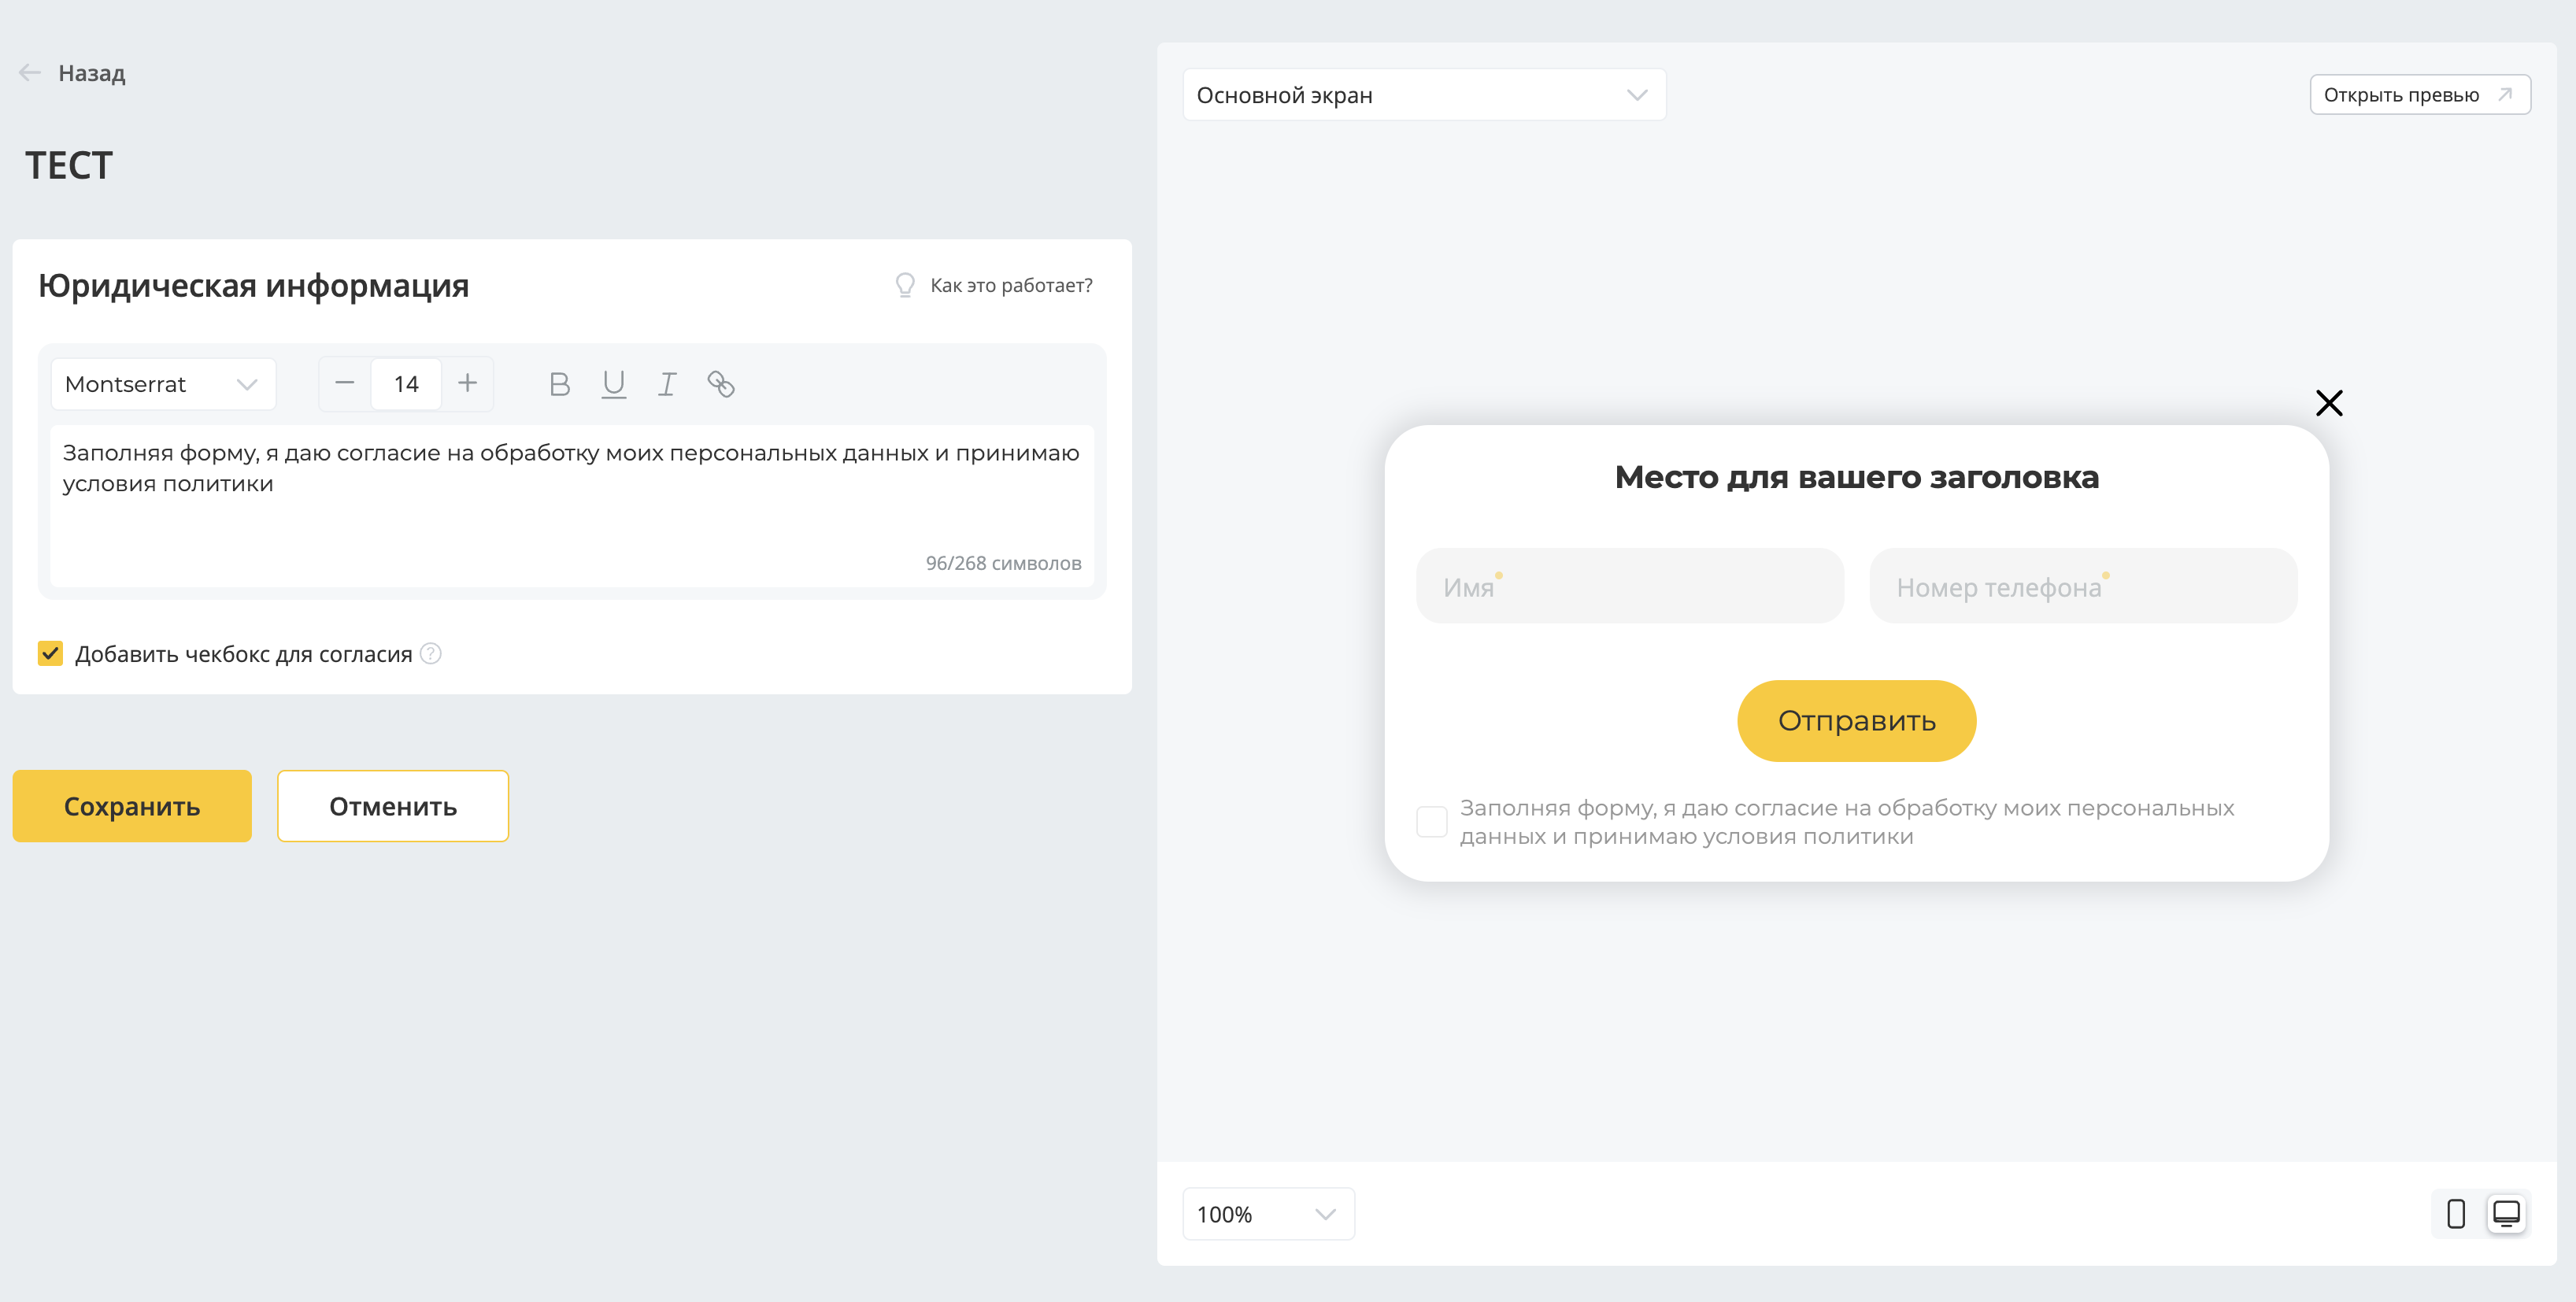Click the Номер телефона field in preview
This screenshot has height=1302, width=2576.
[2083, 586]
